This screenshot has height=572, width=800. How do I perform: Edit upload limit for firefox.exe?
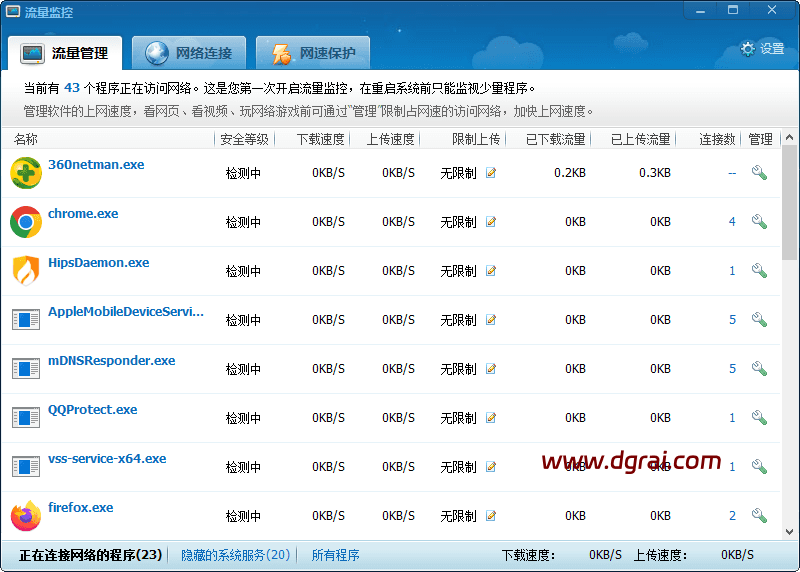pyautogui.click(x=491, y=516)
